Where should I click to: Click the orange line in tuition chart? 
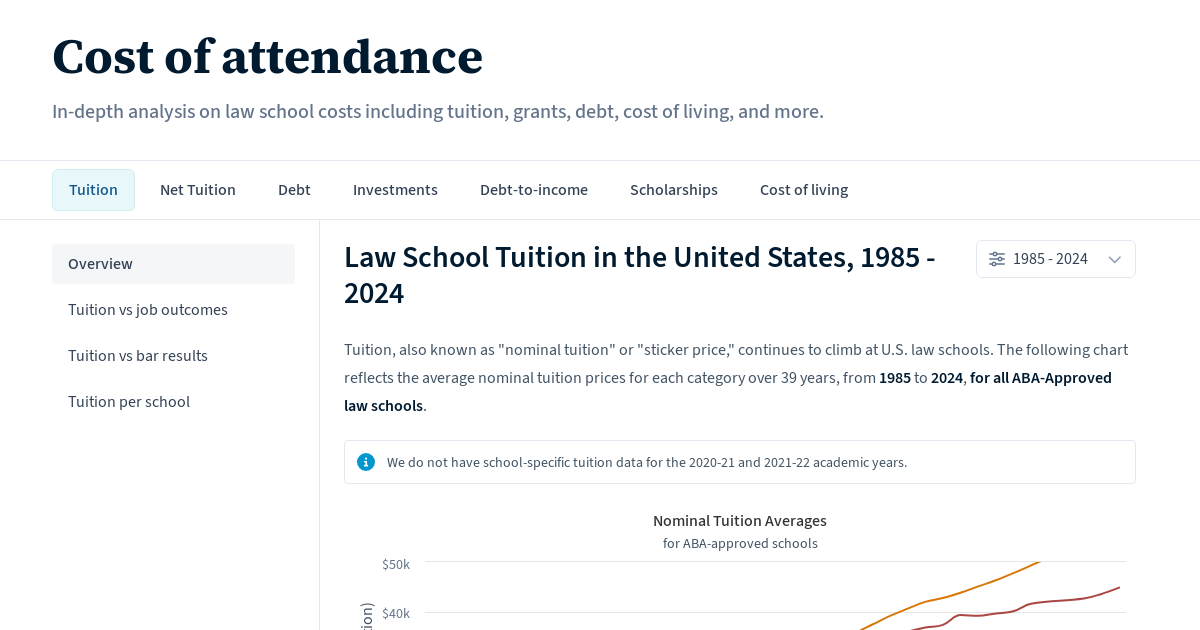click(x=948, y=597)
